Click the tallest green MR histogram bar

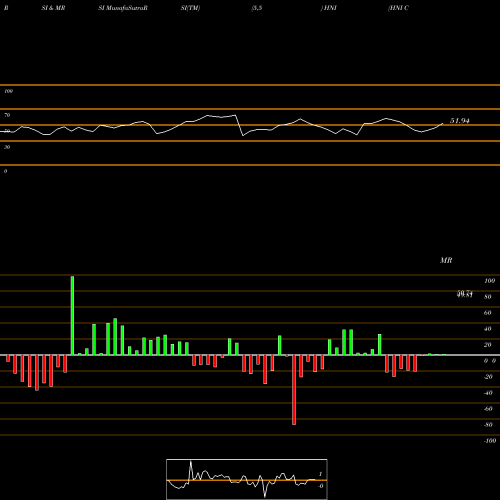(72, 315)
